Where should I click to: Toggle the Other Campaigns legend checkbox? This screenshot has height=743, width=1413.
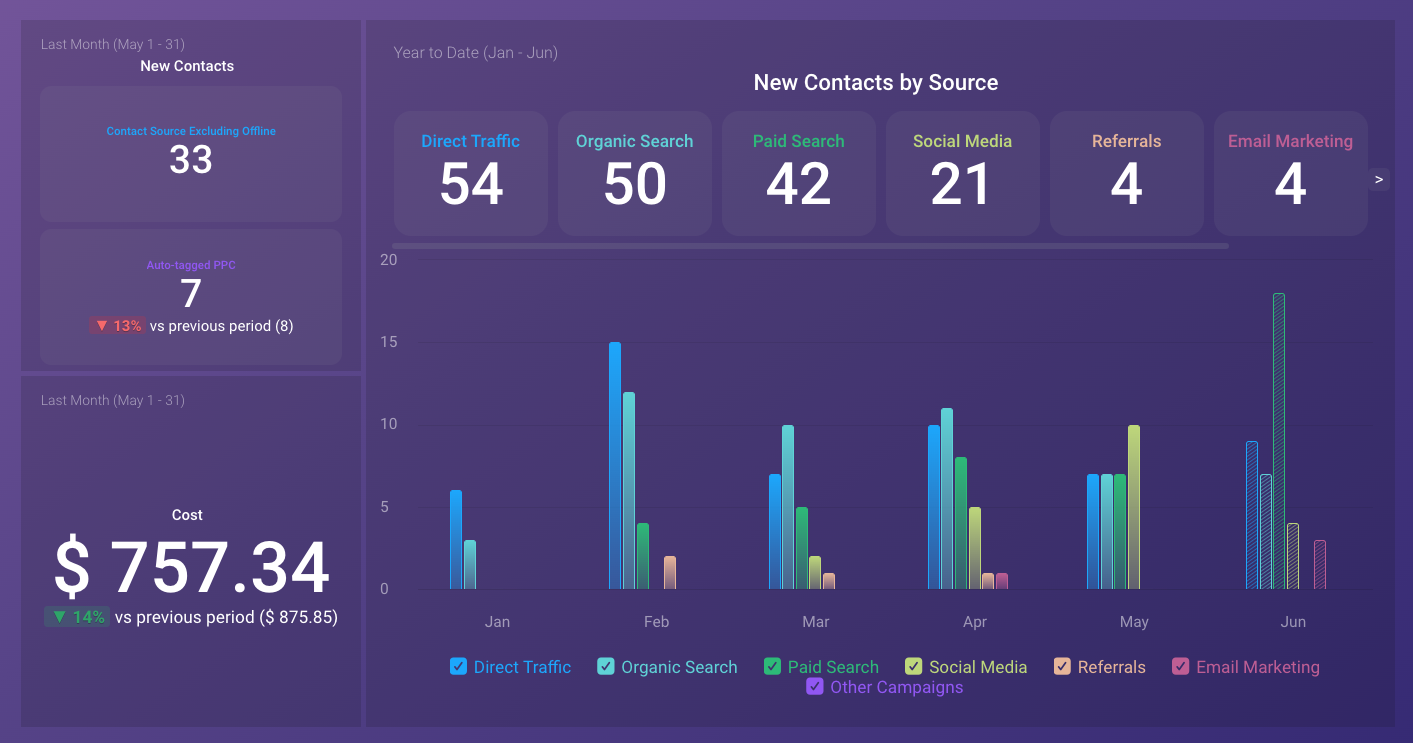coord(815,687)
